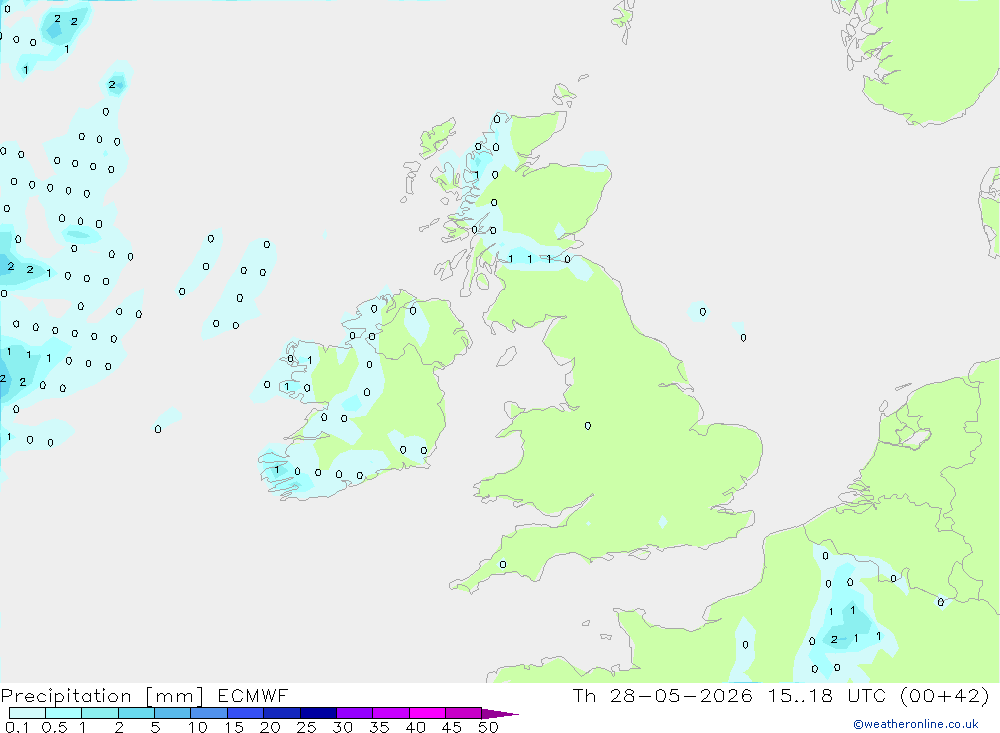Click the "UTC" label in the footer
The height and width of the screenshot is (733, 1000).
click(867, 695)
